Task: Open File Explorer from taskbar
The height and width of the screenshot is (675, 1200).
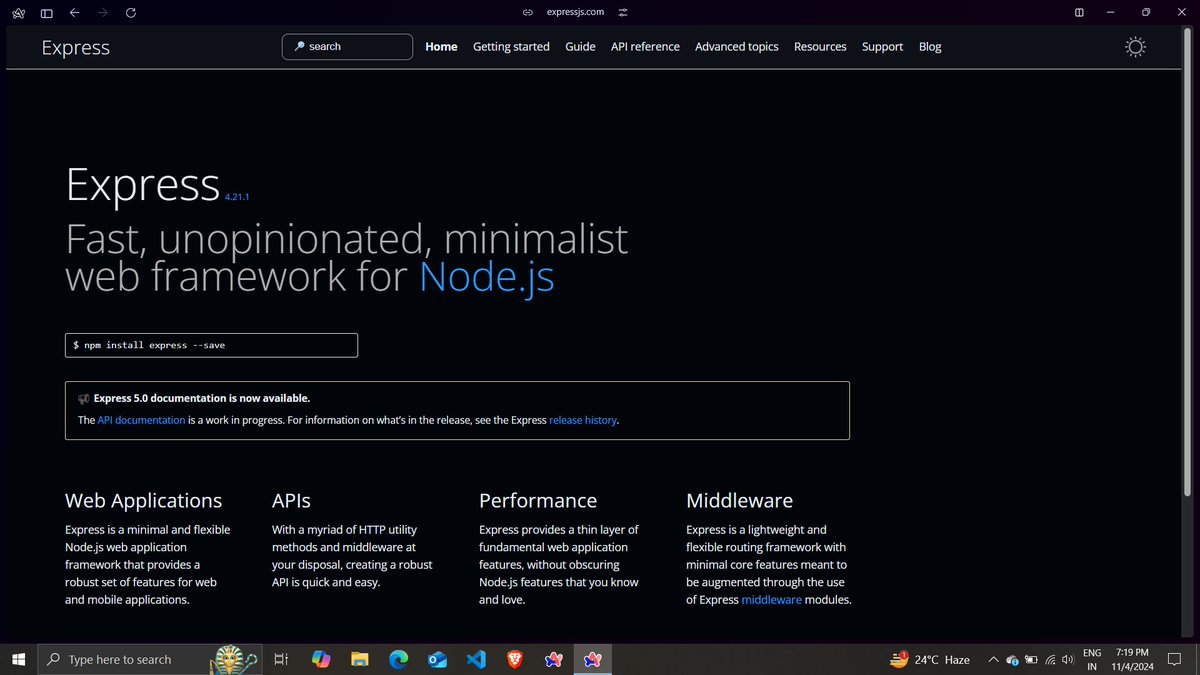Action: 360,659
